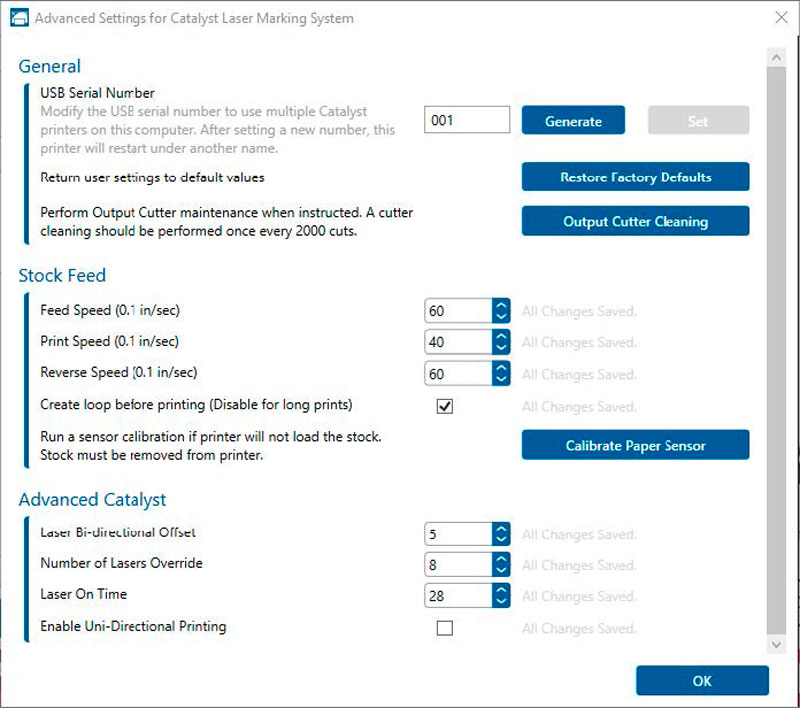Click the Calibrate Paper Sensor button
This screenshot has width=800, height=708.
(x=635, y=445)
